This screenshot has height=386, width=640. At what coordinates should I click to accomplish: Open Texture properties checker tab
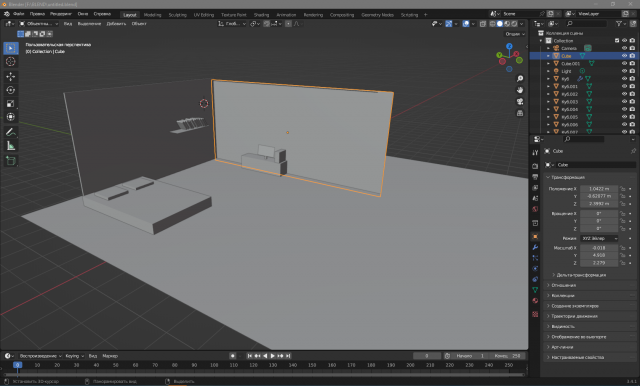pyautogui.click(x=535, y=314)
